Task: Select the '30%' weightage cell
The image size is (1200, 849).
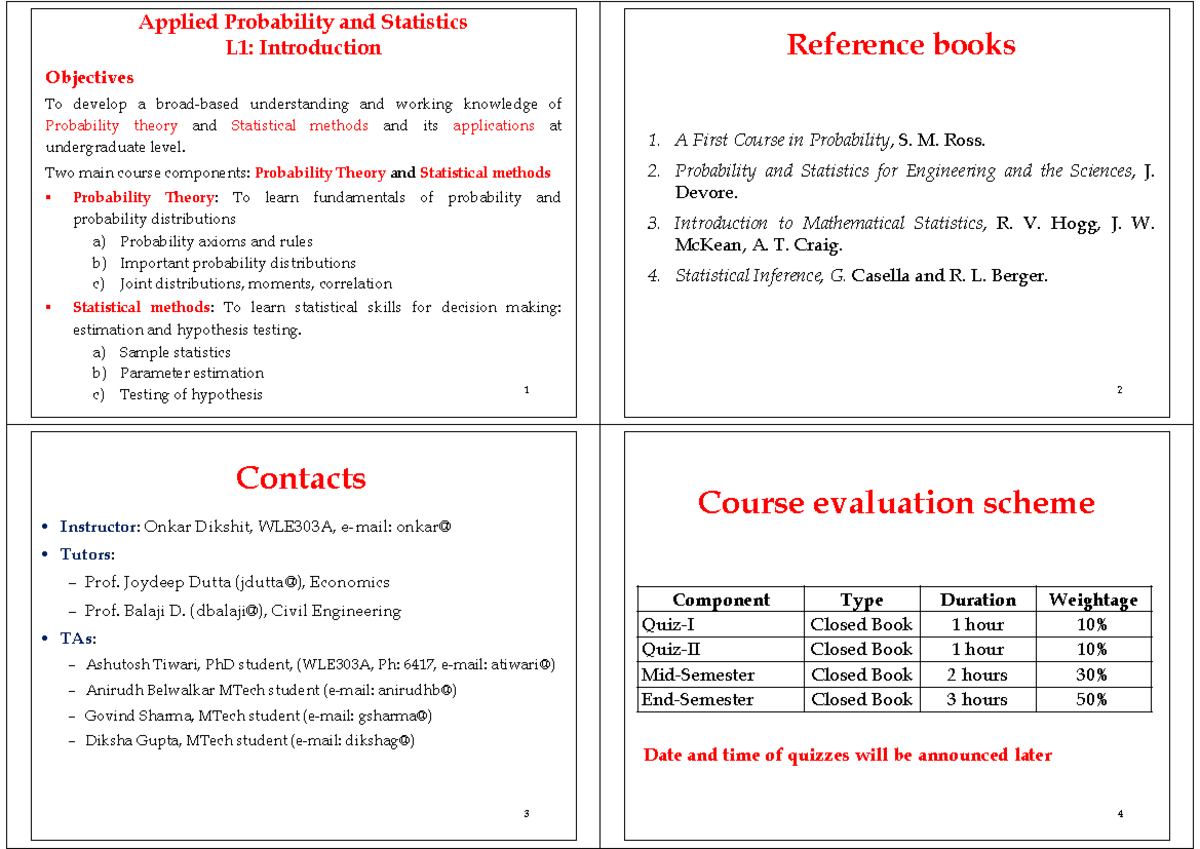Action: (1092, 675)
